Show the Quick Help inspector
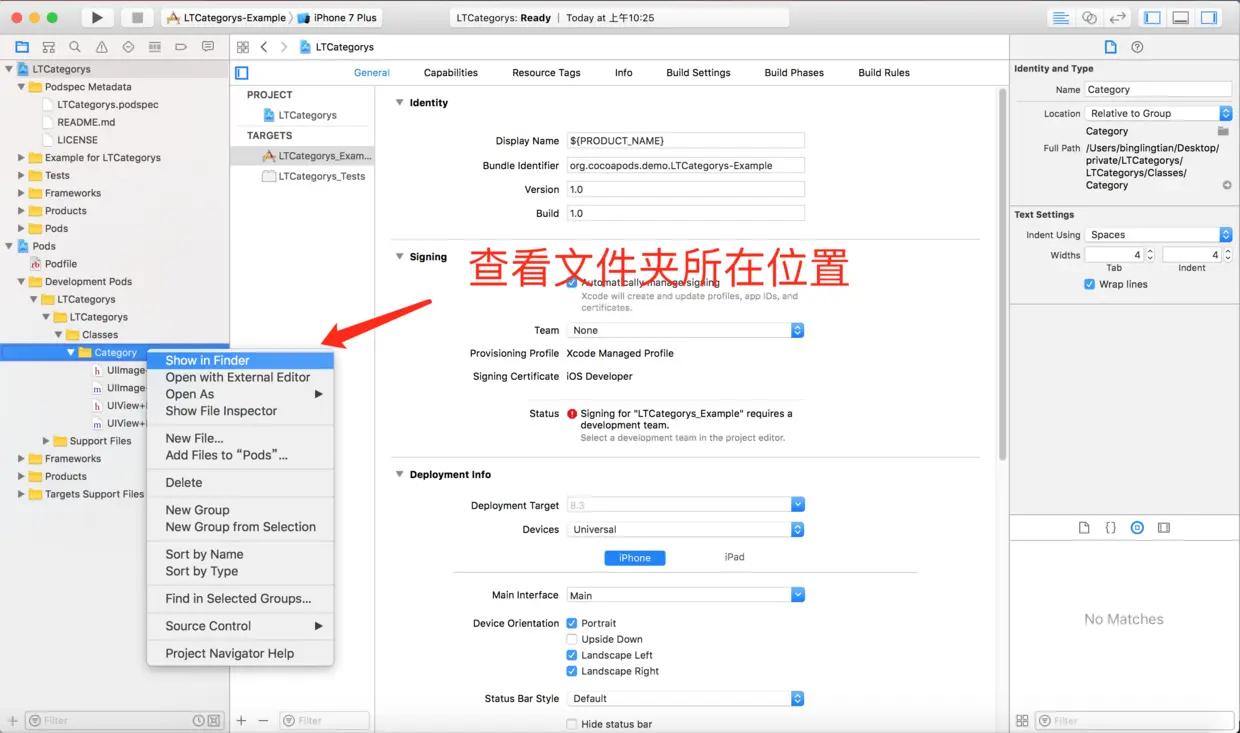 (x=1137, y=47)
